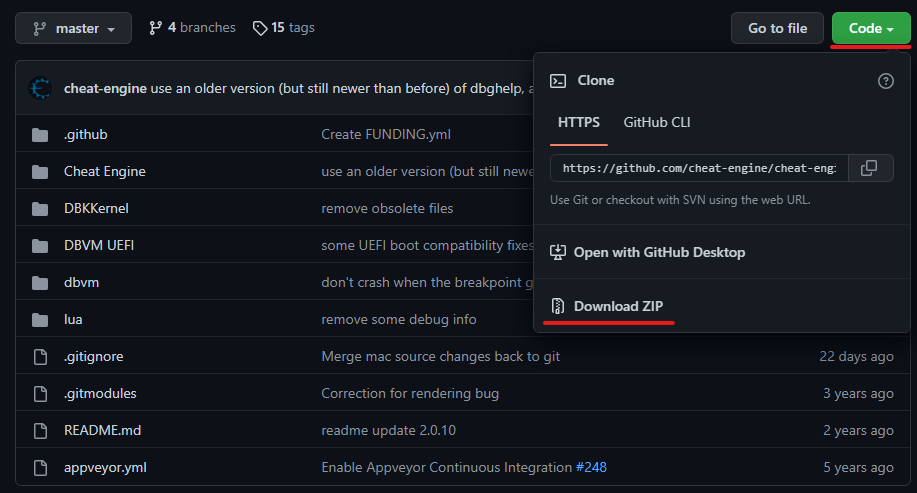Switch to the GitHub CLI tab

657,122
